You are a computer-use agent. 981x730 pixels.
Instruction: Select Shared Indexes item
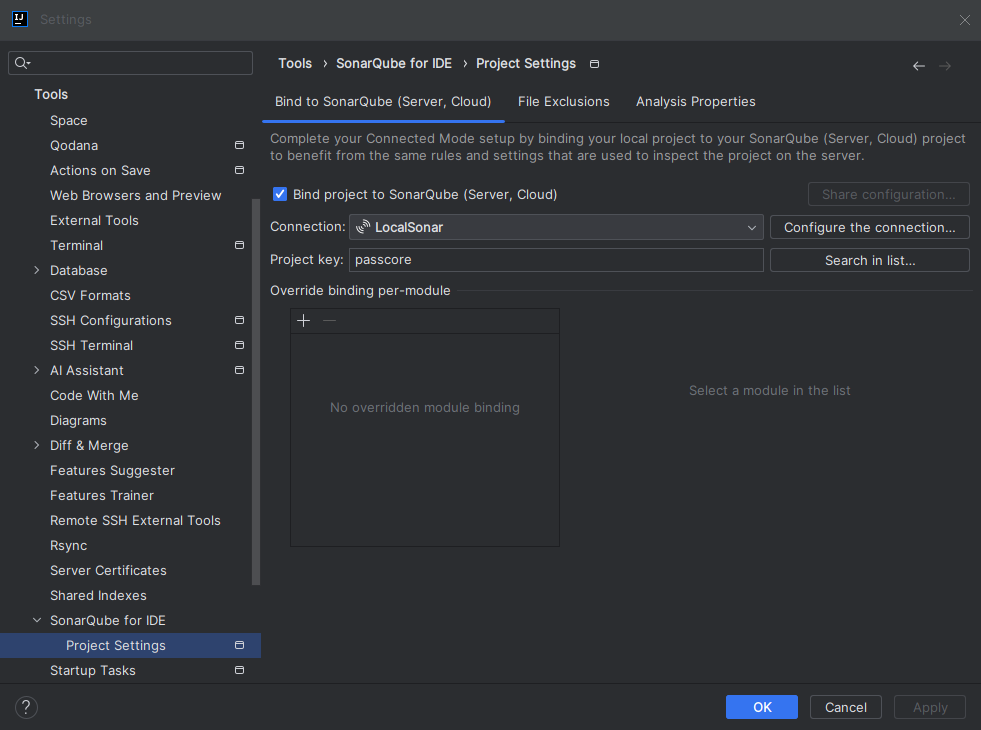click(98, 596)
